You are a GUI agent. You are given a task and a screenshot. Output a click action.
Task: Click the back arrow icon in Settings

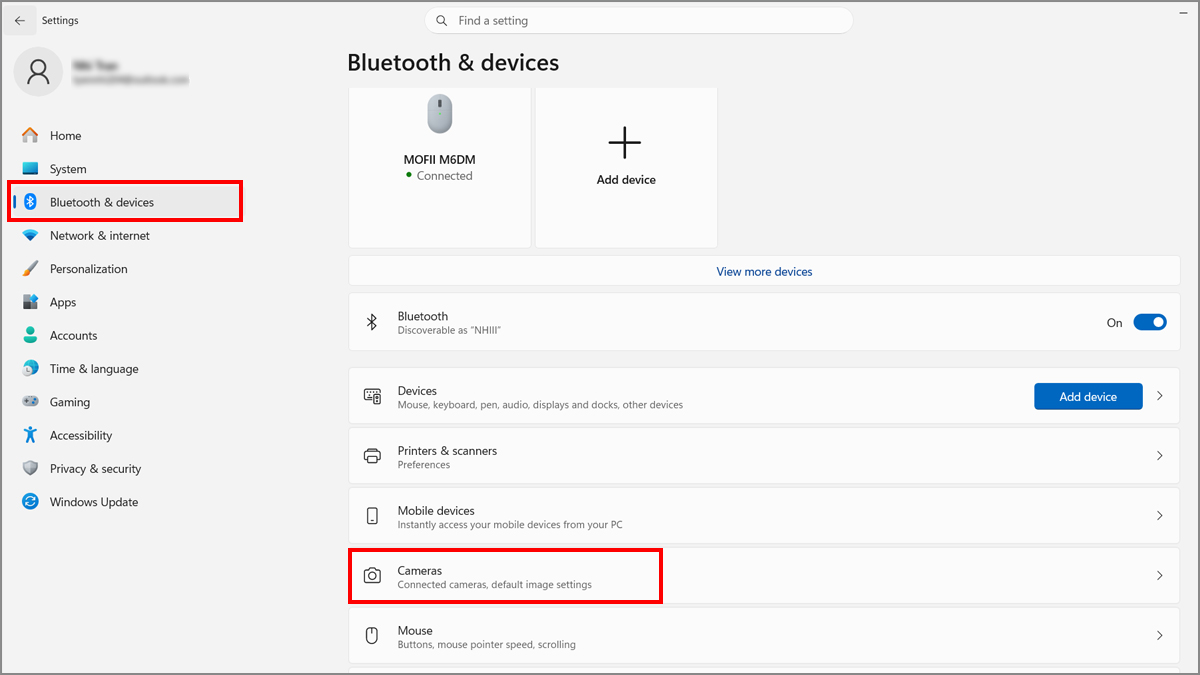tap(20, 20)
